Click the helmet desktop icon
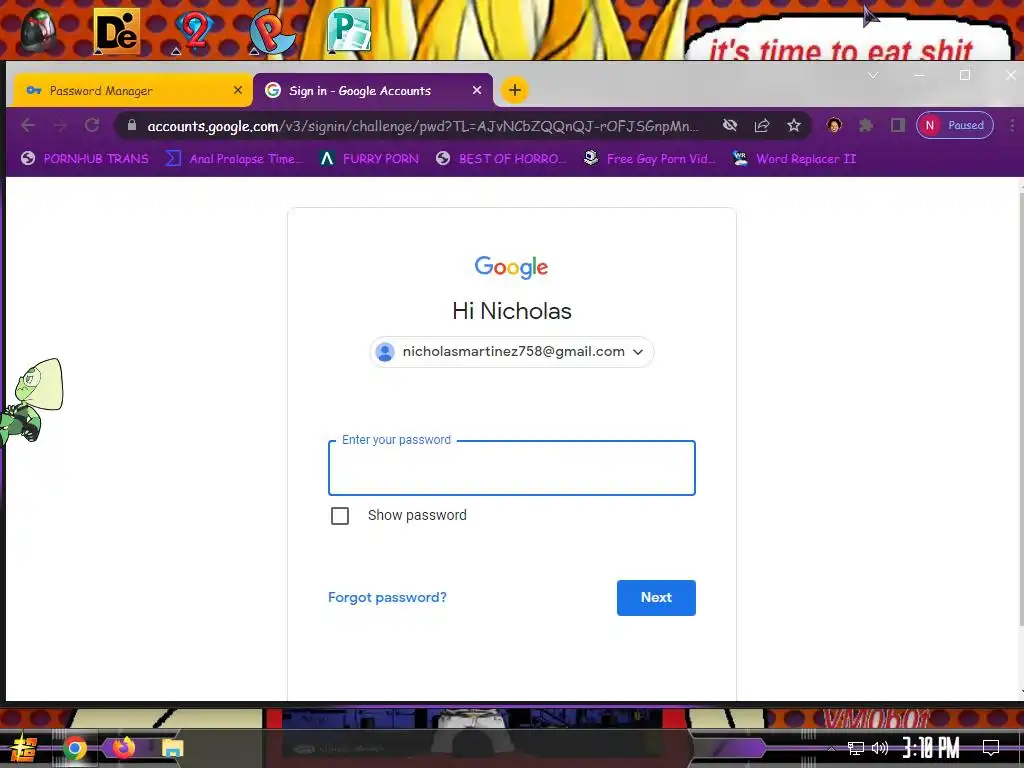Viewport: 1024px width, 768px height. (x=37, y=30)
